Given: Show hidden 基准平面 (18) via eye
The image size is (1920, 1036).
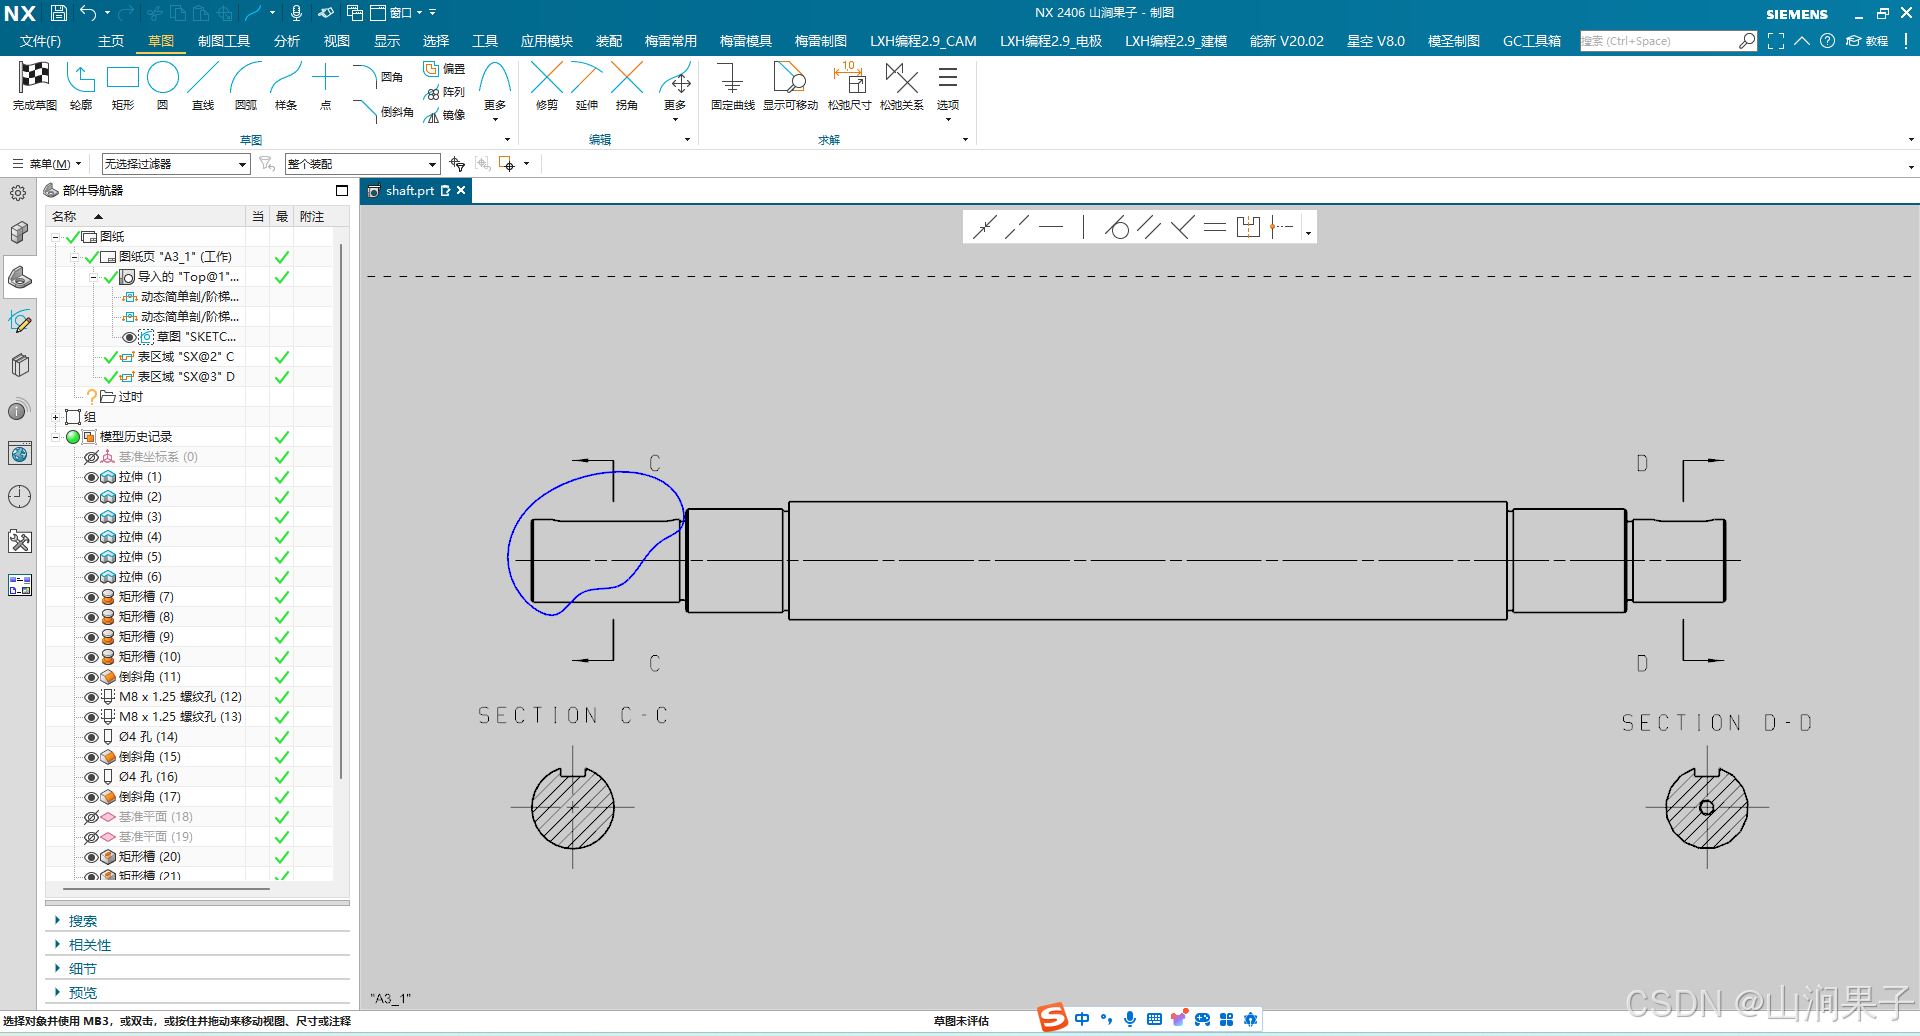Looking at the screenshot, I should 91,817.
